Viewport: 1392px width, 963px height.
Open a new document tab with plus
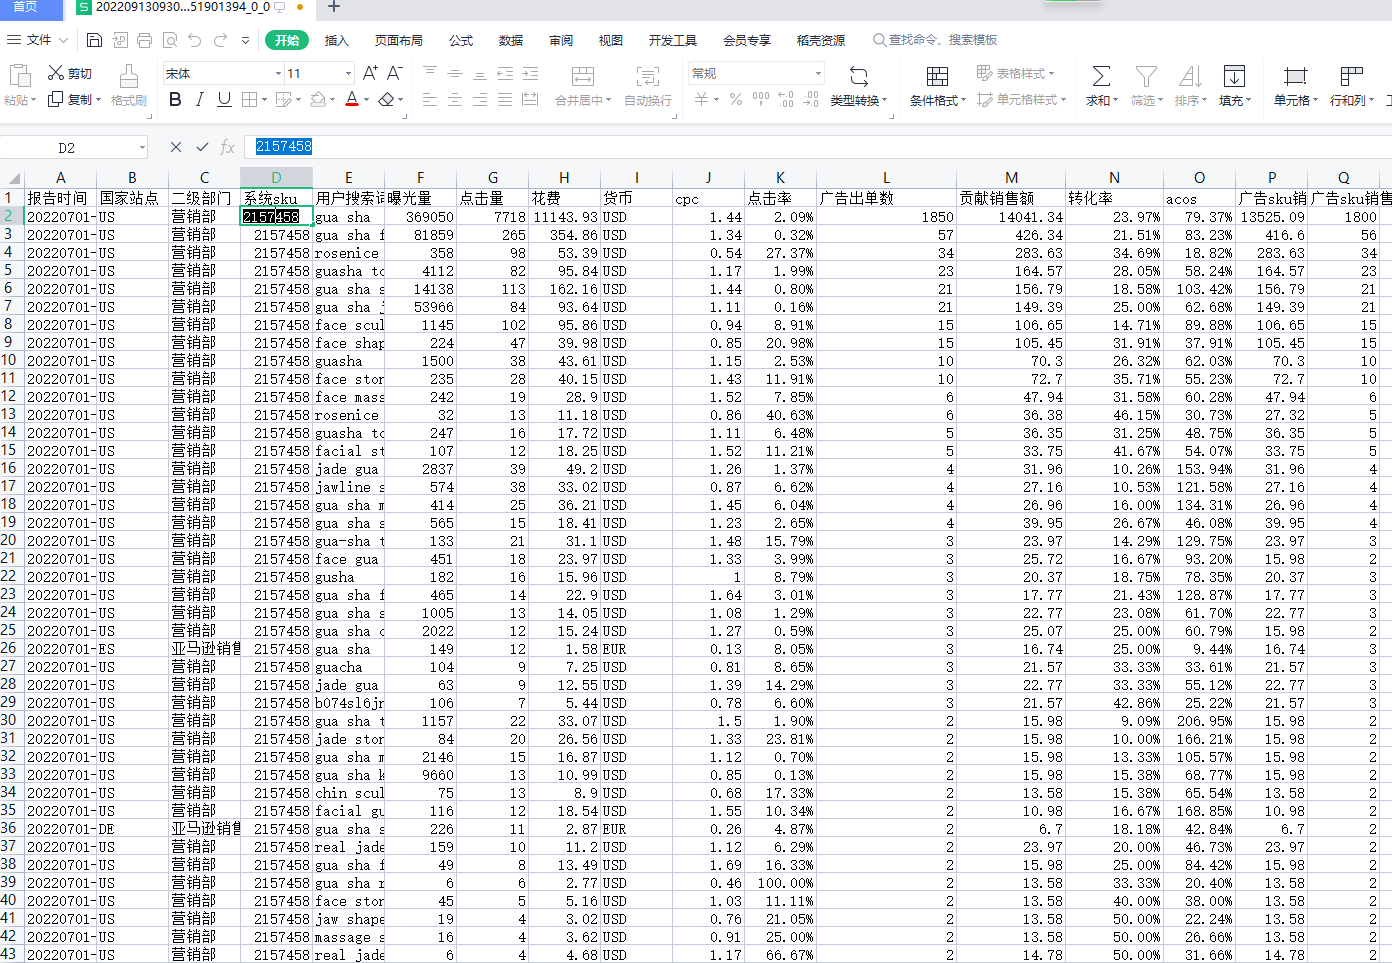(334, 7)
